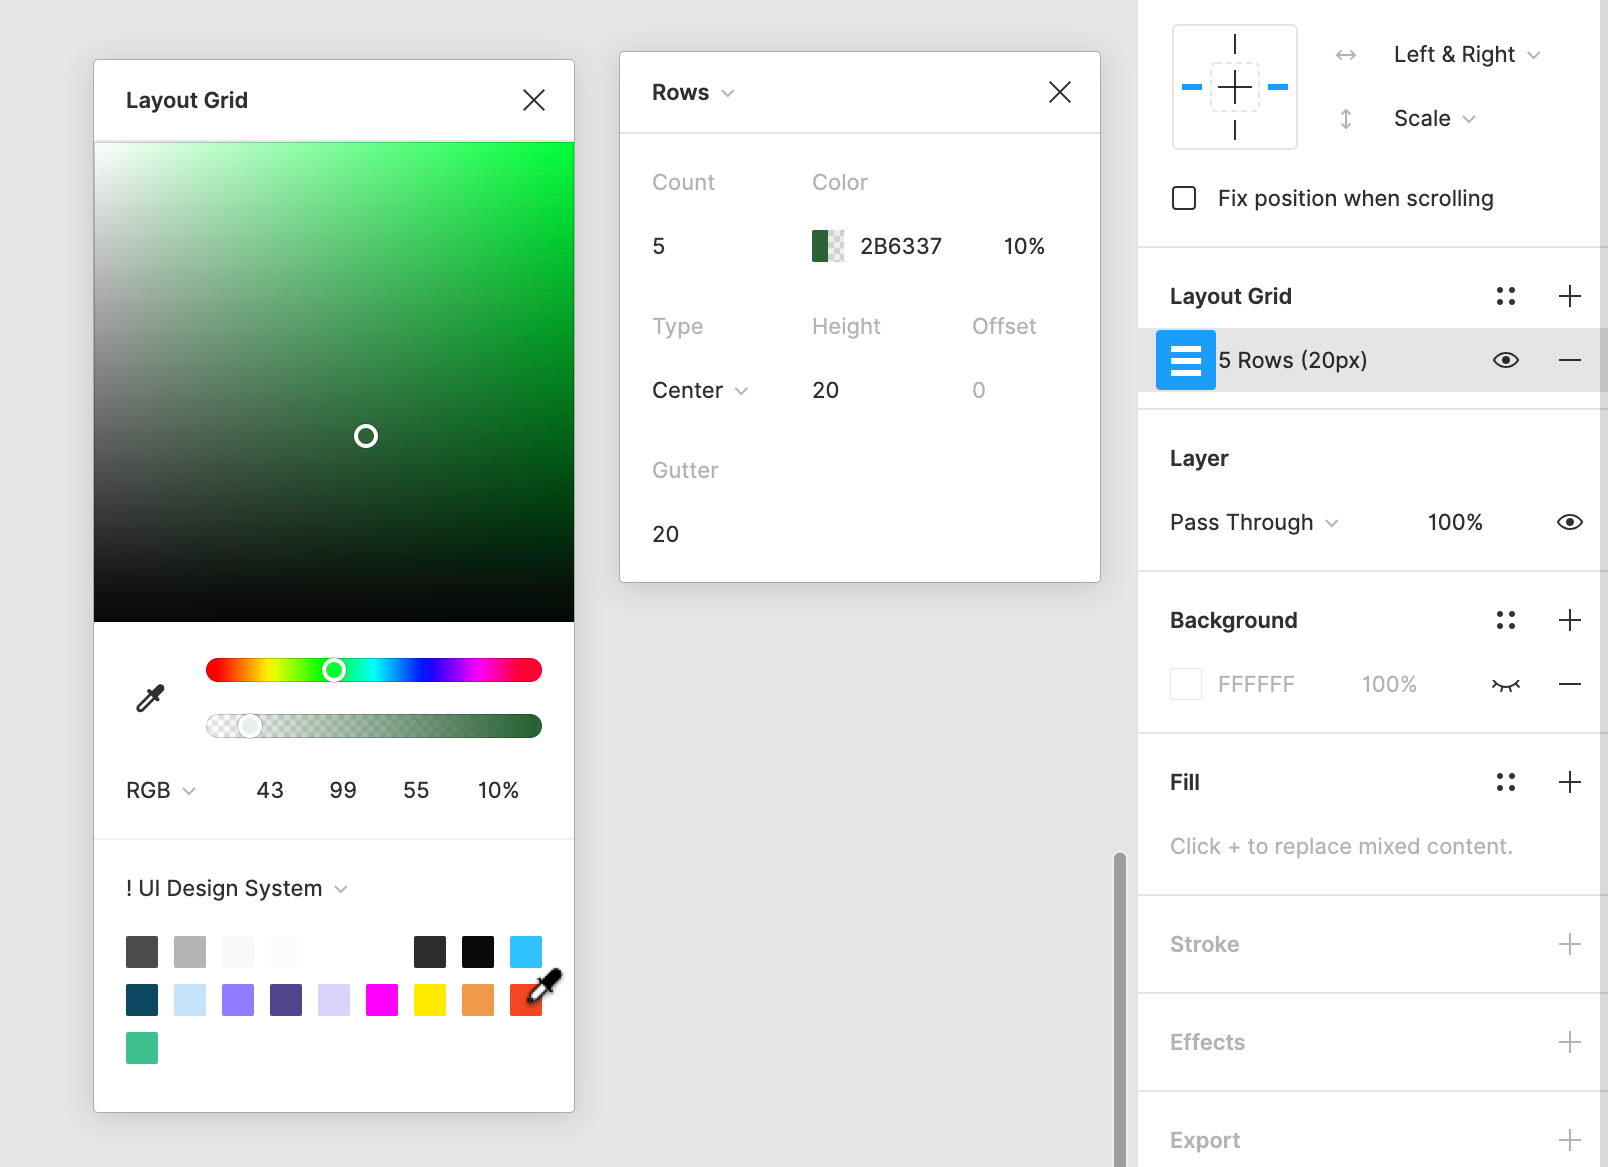The width and height of the screenshot is (1608, 1167).
Task: Open Scale vertical constraint dropdown
Action: tap(1435, 118)
